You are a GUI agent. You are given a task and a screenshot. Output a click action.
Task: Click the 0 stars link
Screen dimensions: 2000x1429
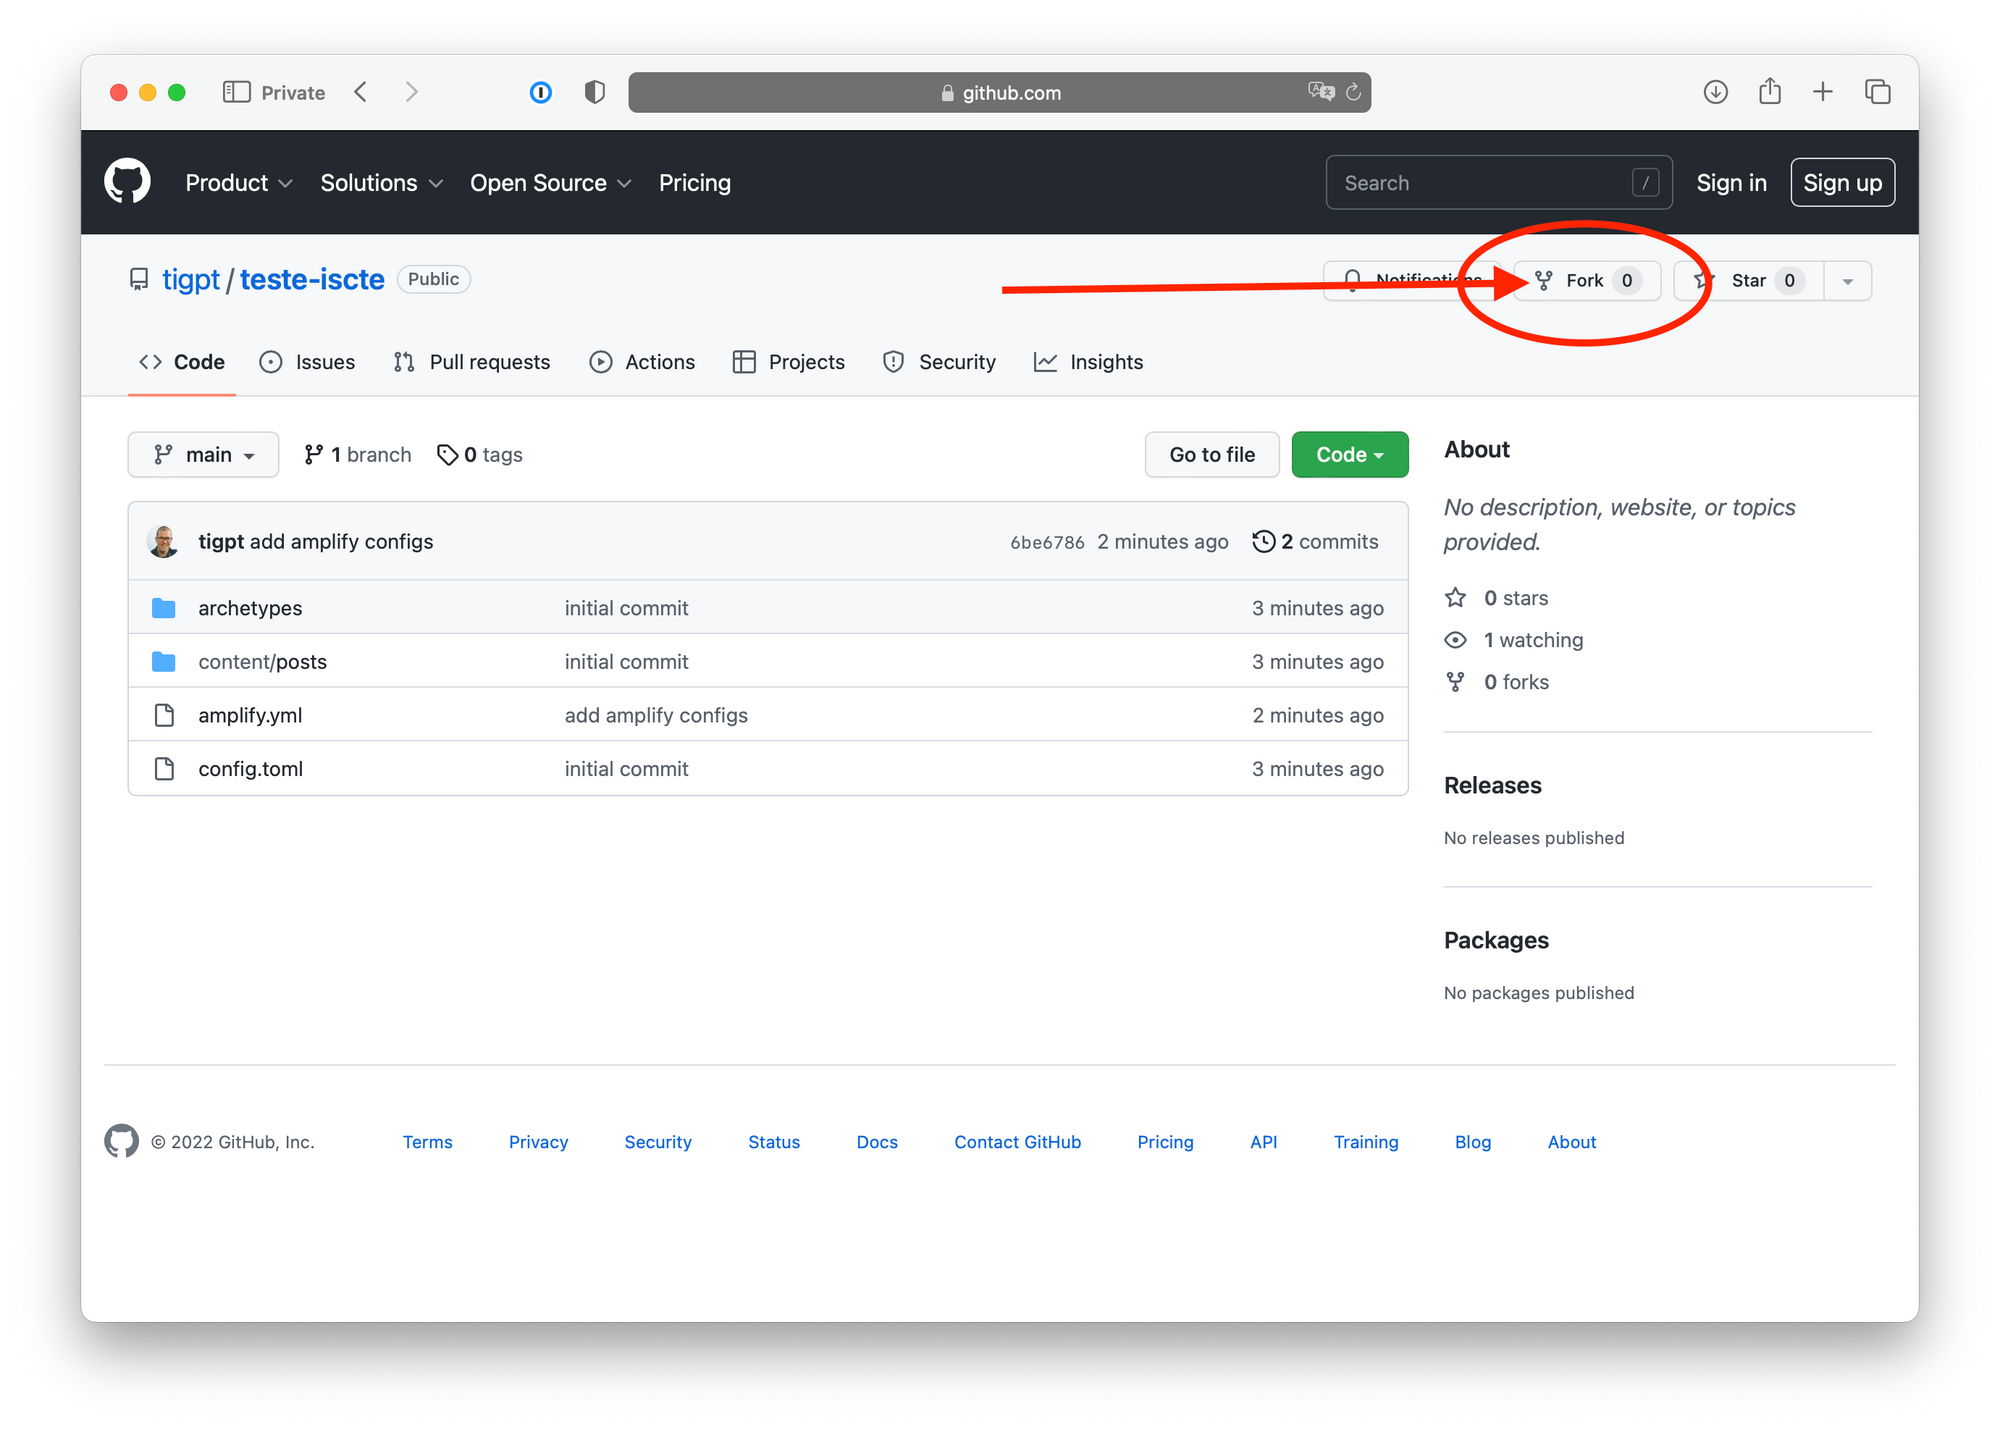(x=1497, y=598)
